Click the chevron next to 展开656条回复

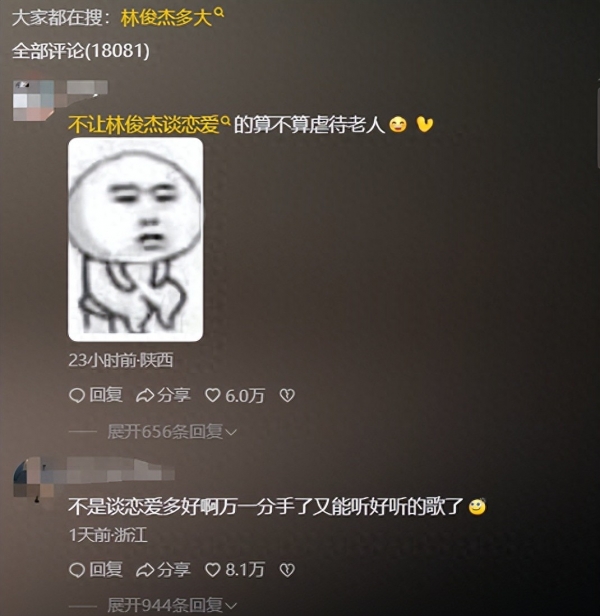pyautogui.click(x=231, y=433)
